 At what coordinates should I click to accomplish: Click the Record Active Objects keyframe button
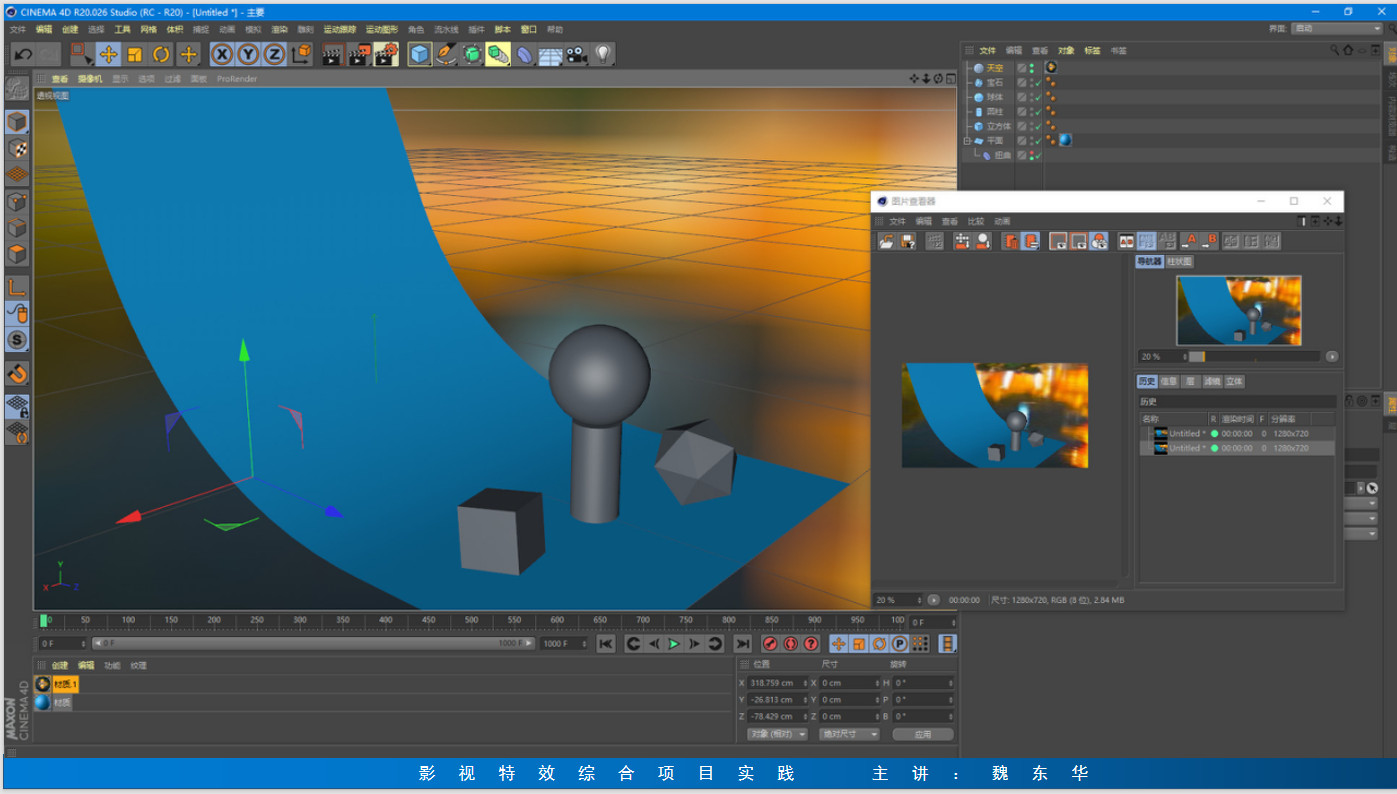(x=770, y=644)
